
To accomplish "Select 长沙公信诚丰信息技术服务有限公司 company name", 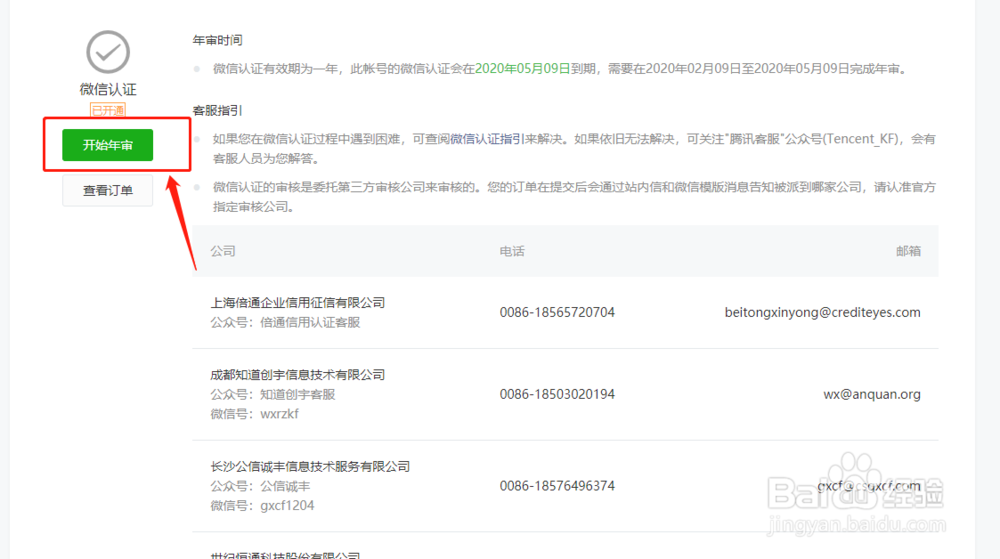I will tap(310, 467).
